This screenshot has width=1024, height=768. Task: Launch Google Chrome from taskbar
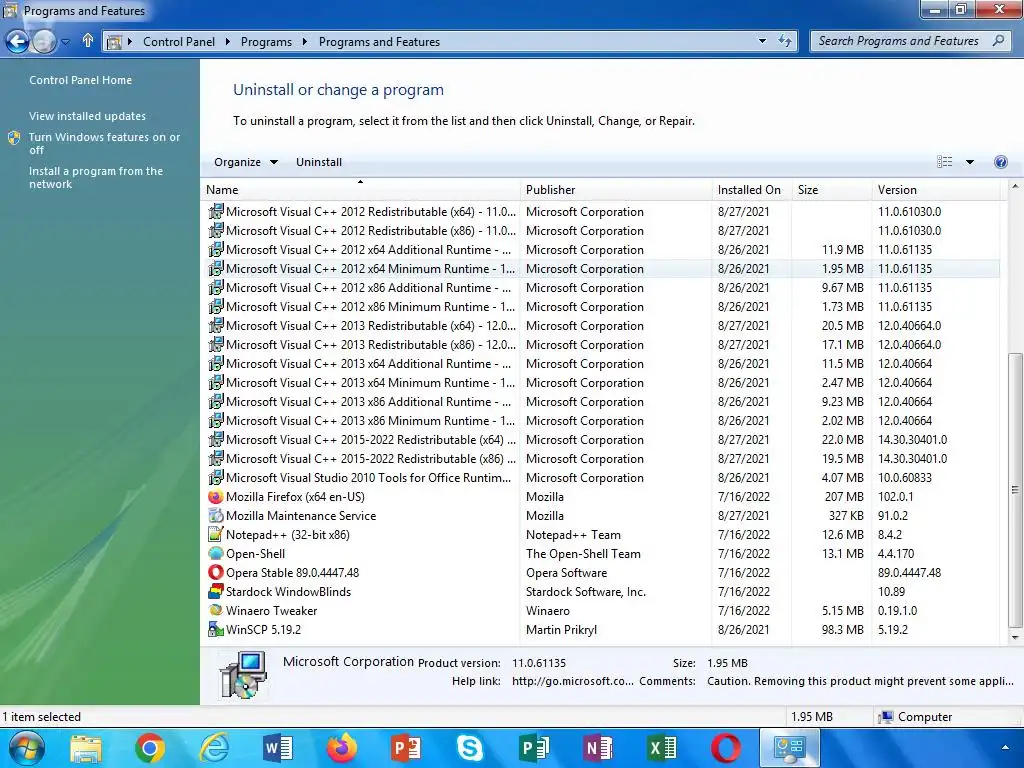click(x=150, y=748)
